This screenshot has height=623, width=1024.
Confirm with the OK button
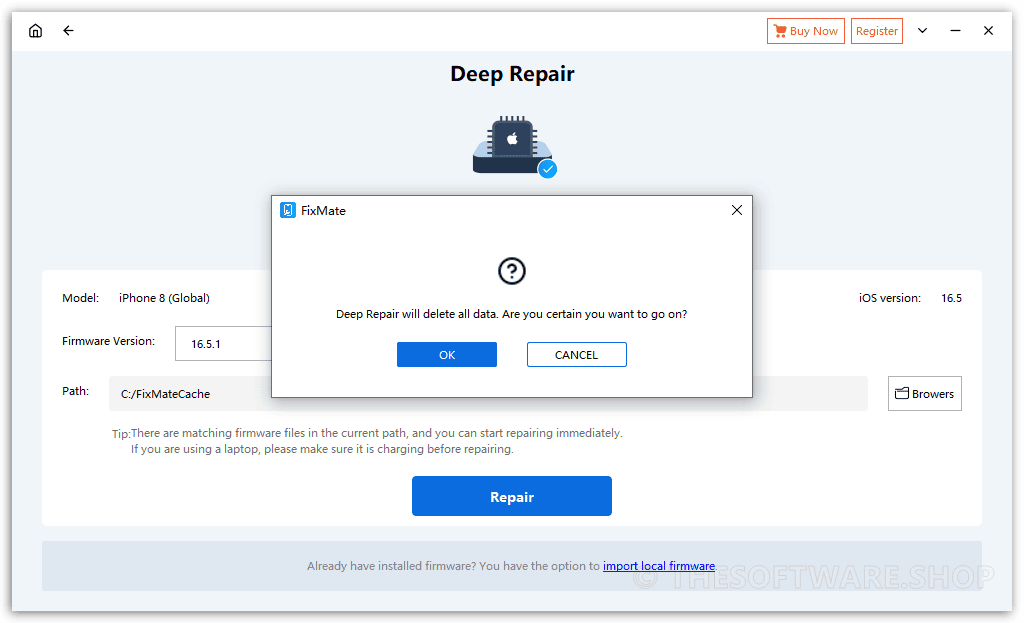coord(447,355)
